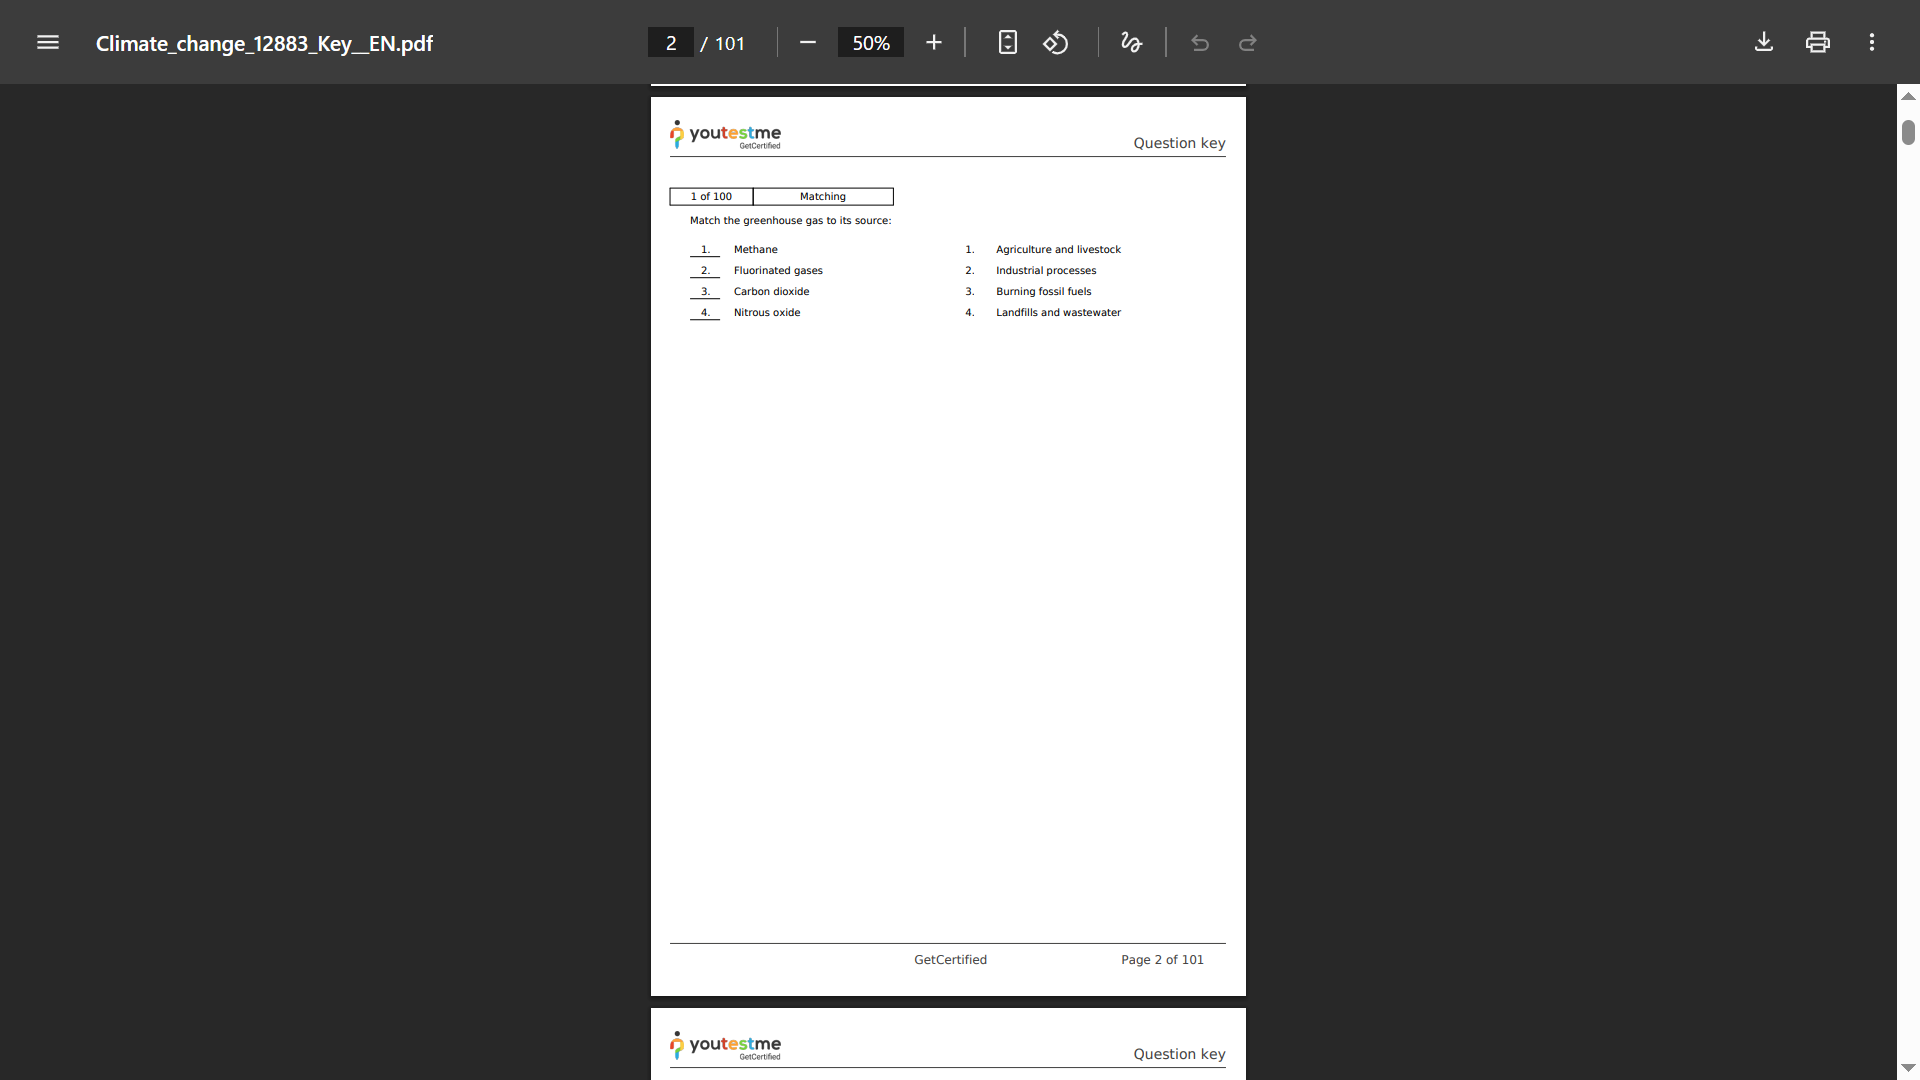Click the page number input field
Image resolution: width=1920 pixels, height=1080 pixels.
click(x=671, y=43)
